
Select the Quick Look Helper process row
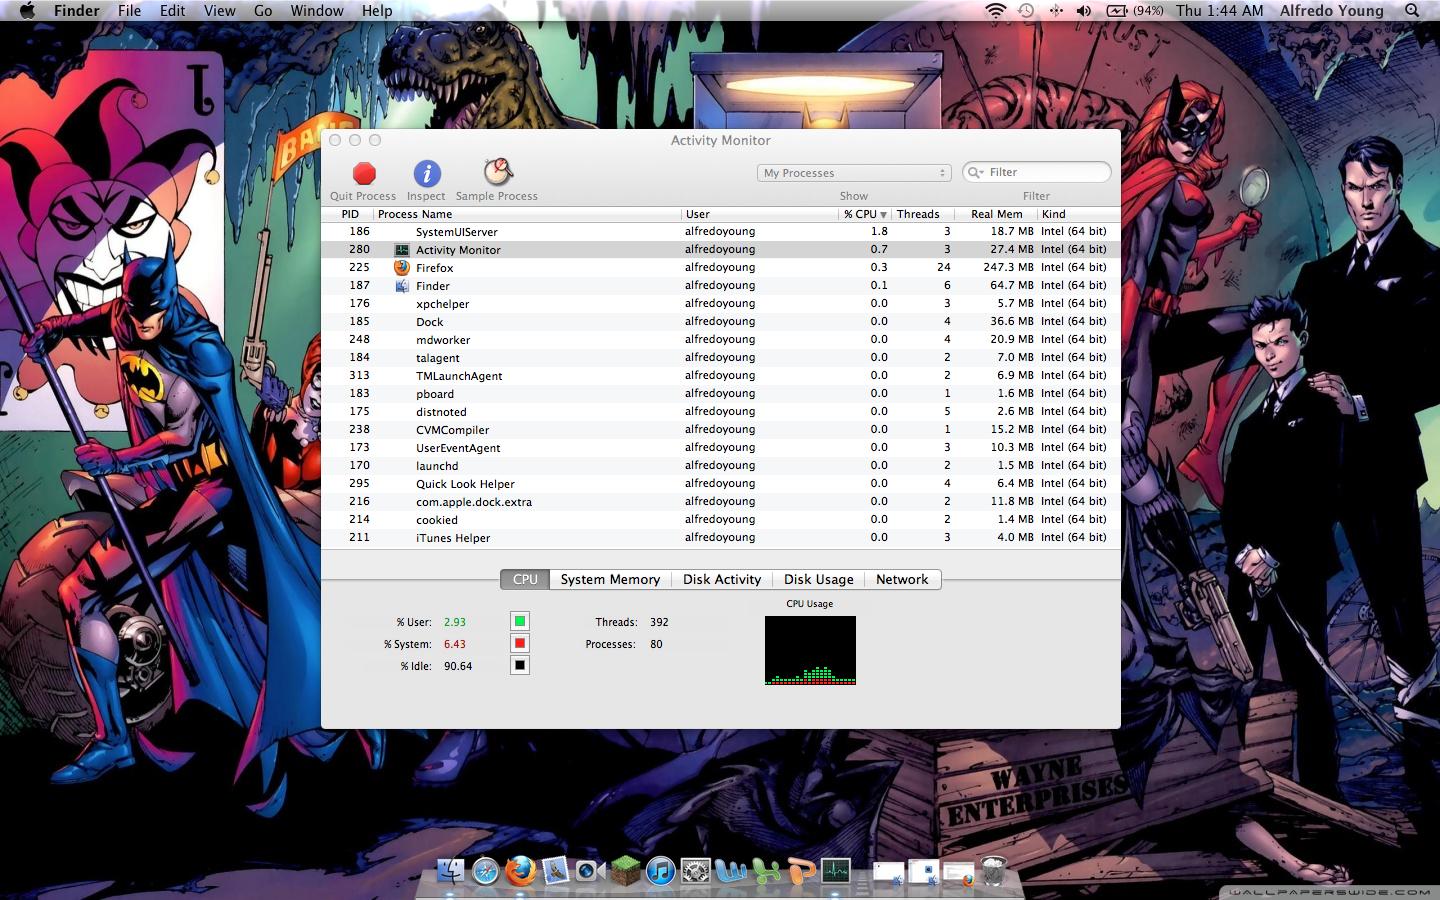(721, 483)
